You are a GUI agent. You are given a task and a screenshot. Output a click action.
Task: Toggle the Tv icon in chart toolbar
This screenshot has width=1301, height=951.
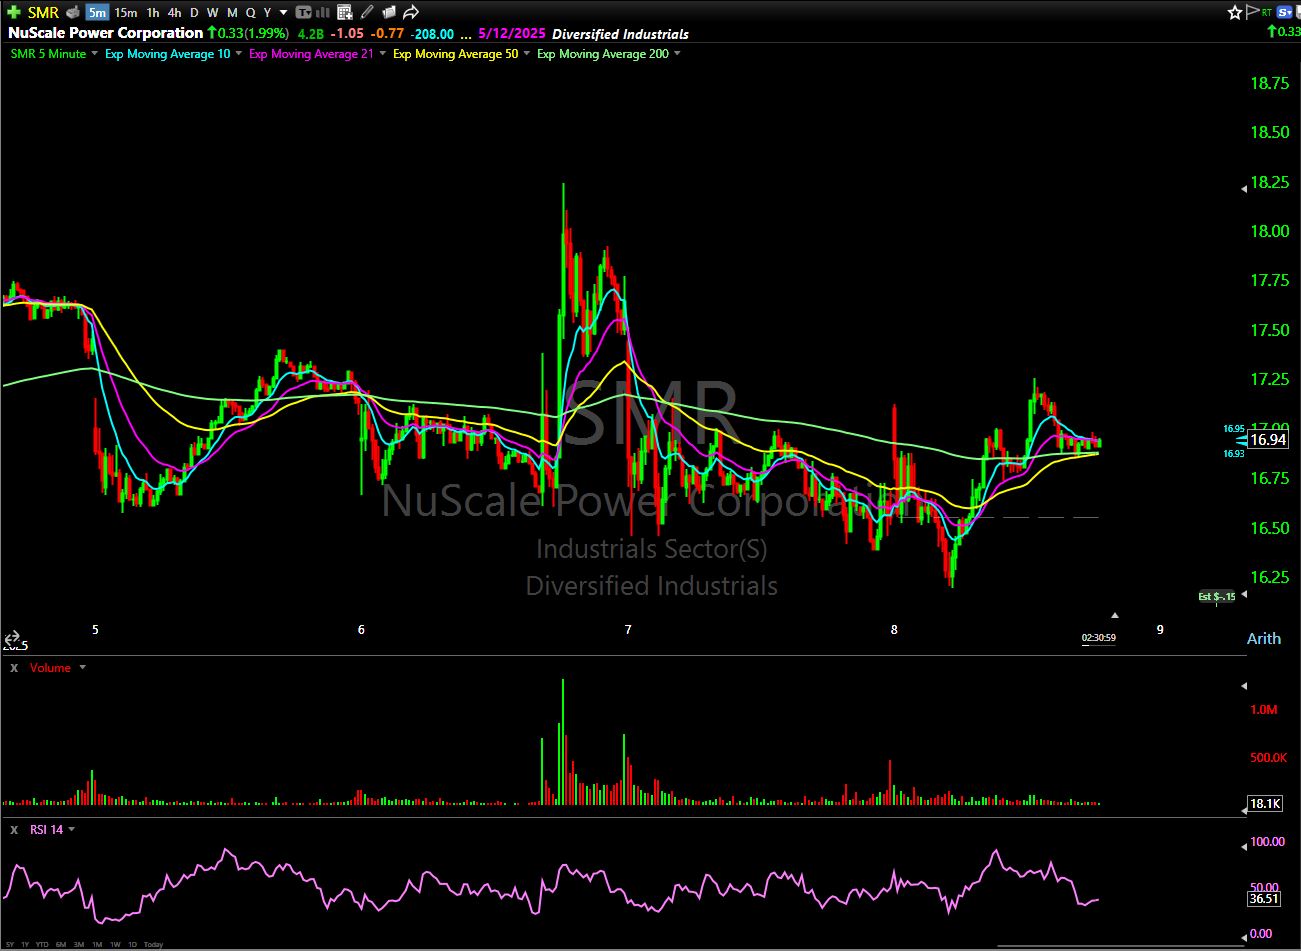304,13
